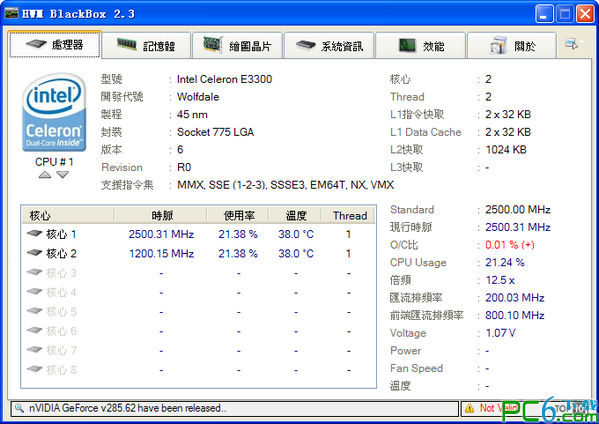Click the CPU # 1 label
Screen dimensions: 599x424
pos(54,162)
